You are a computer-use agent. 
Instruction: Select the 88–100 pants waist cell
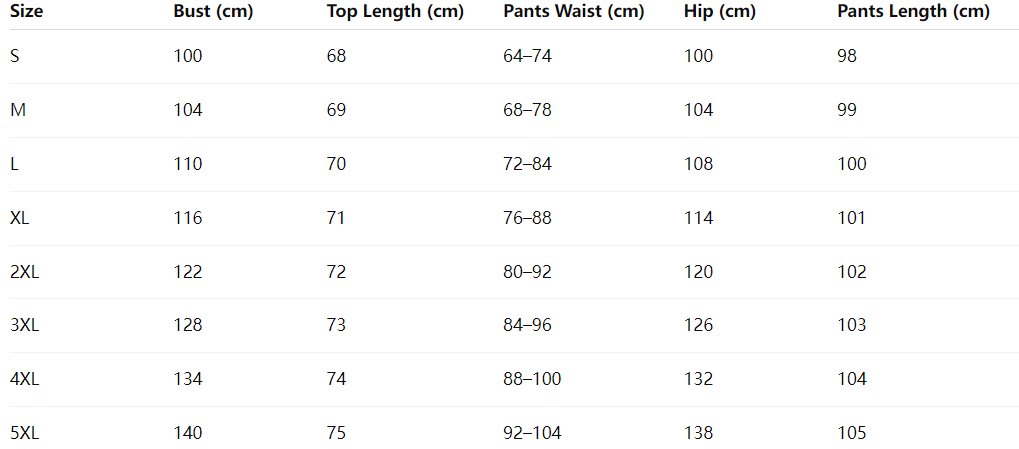532,379
